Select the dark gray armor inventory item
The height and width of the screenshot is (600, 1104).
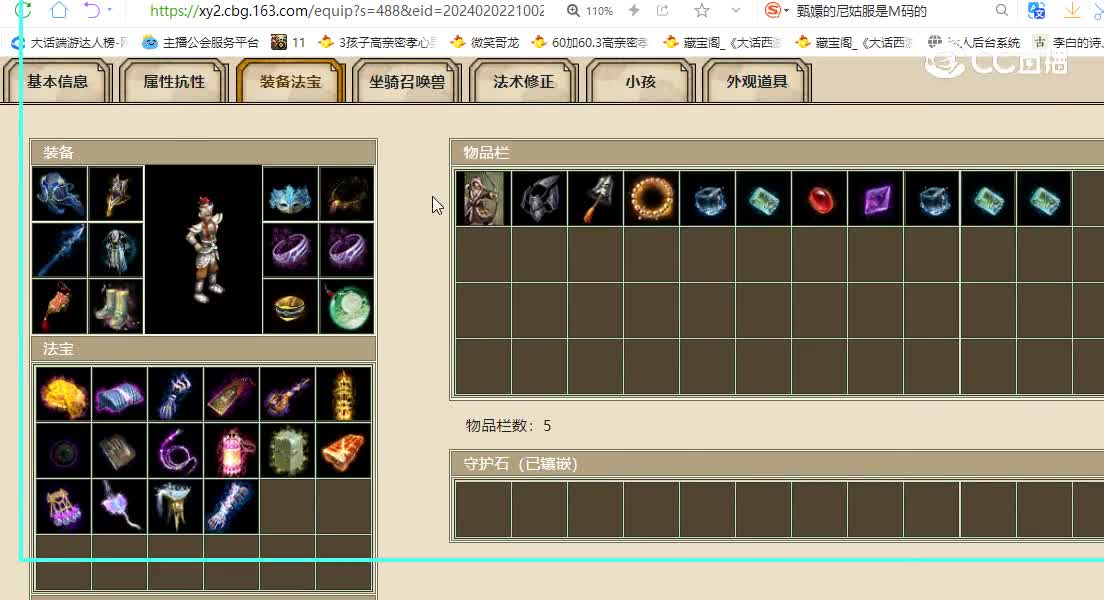(x=539, y=199)
